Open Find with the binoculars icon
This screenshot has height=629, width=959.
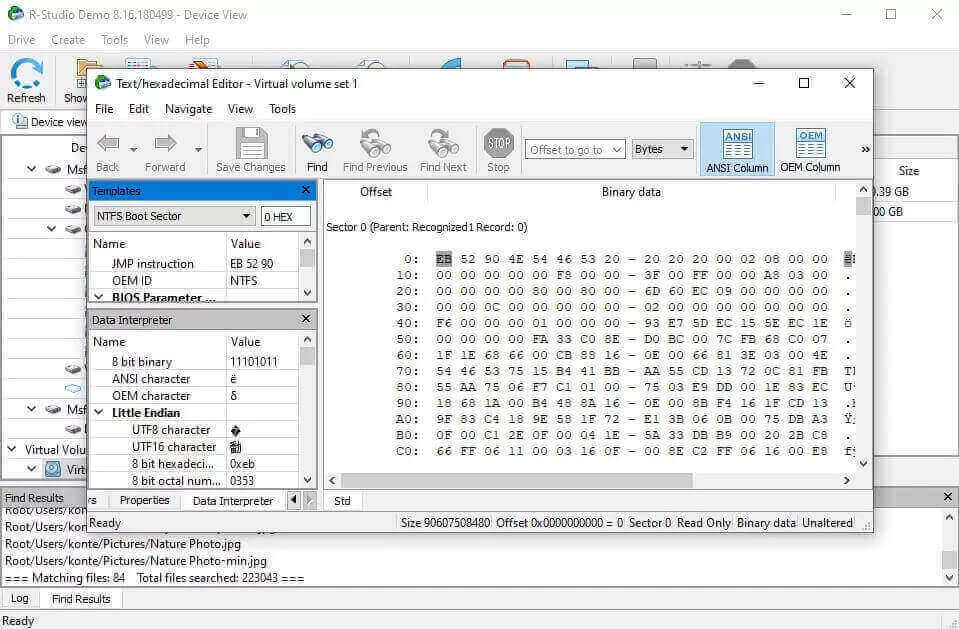coord(317,143)
